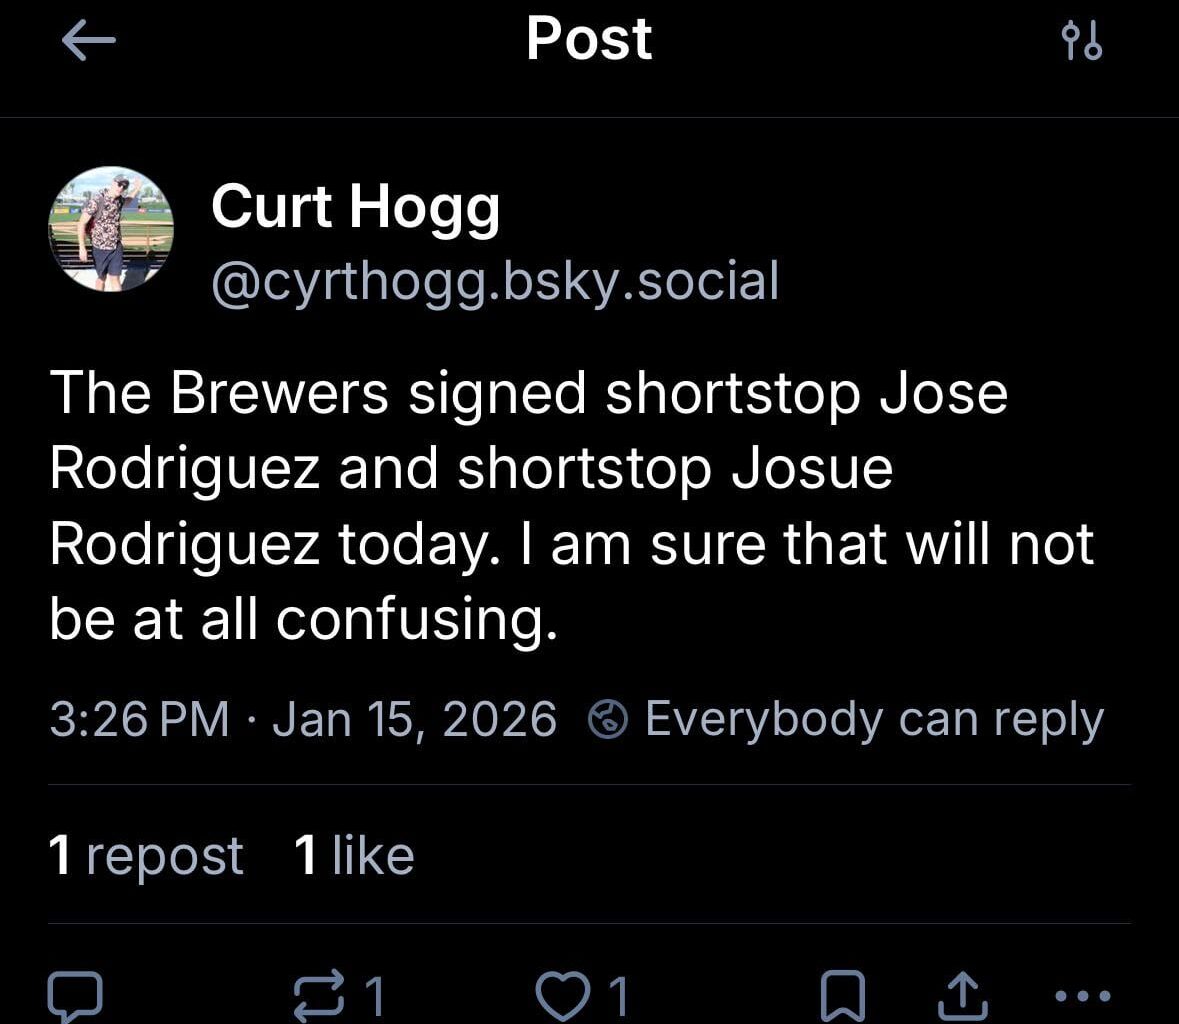The image size is (1179, 1024).
Task: Open more options with the three-dot menu
Action: point(1080,993)
